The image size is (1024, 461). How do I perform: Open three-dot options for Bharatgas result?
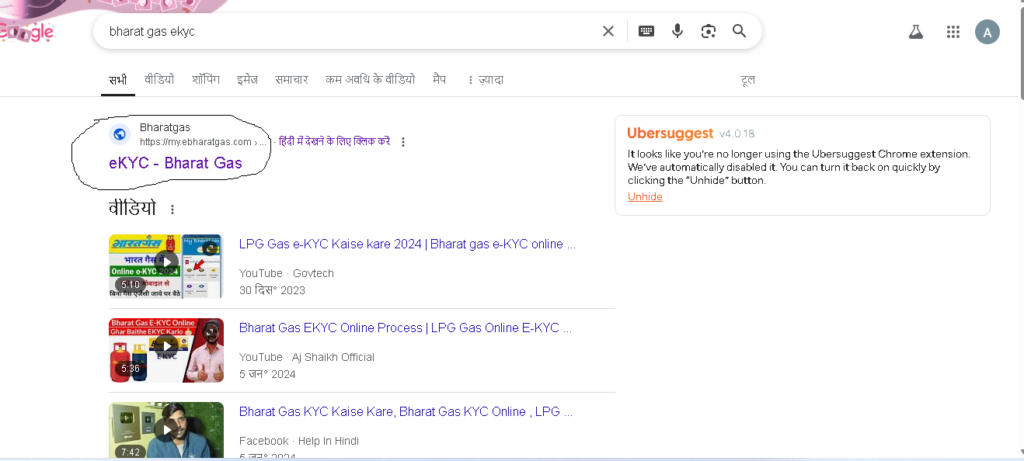coord(403,142)
